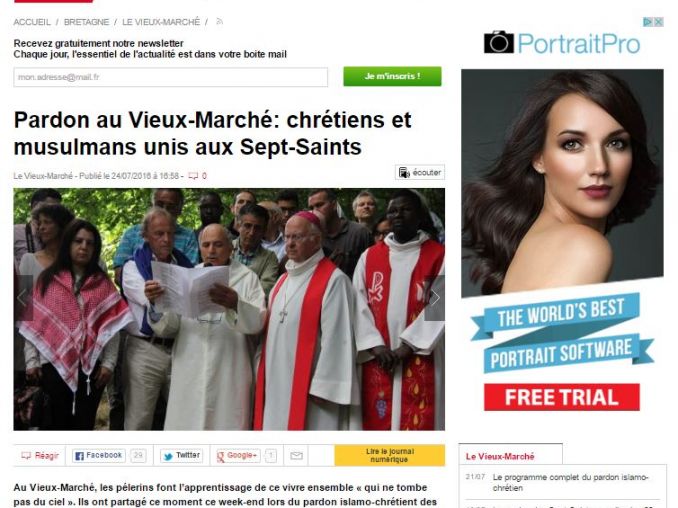This screenshot has width=678, height=508.
Task: Click the newsletter email address field
Action: (170, 77)
